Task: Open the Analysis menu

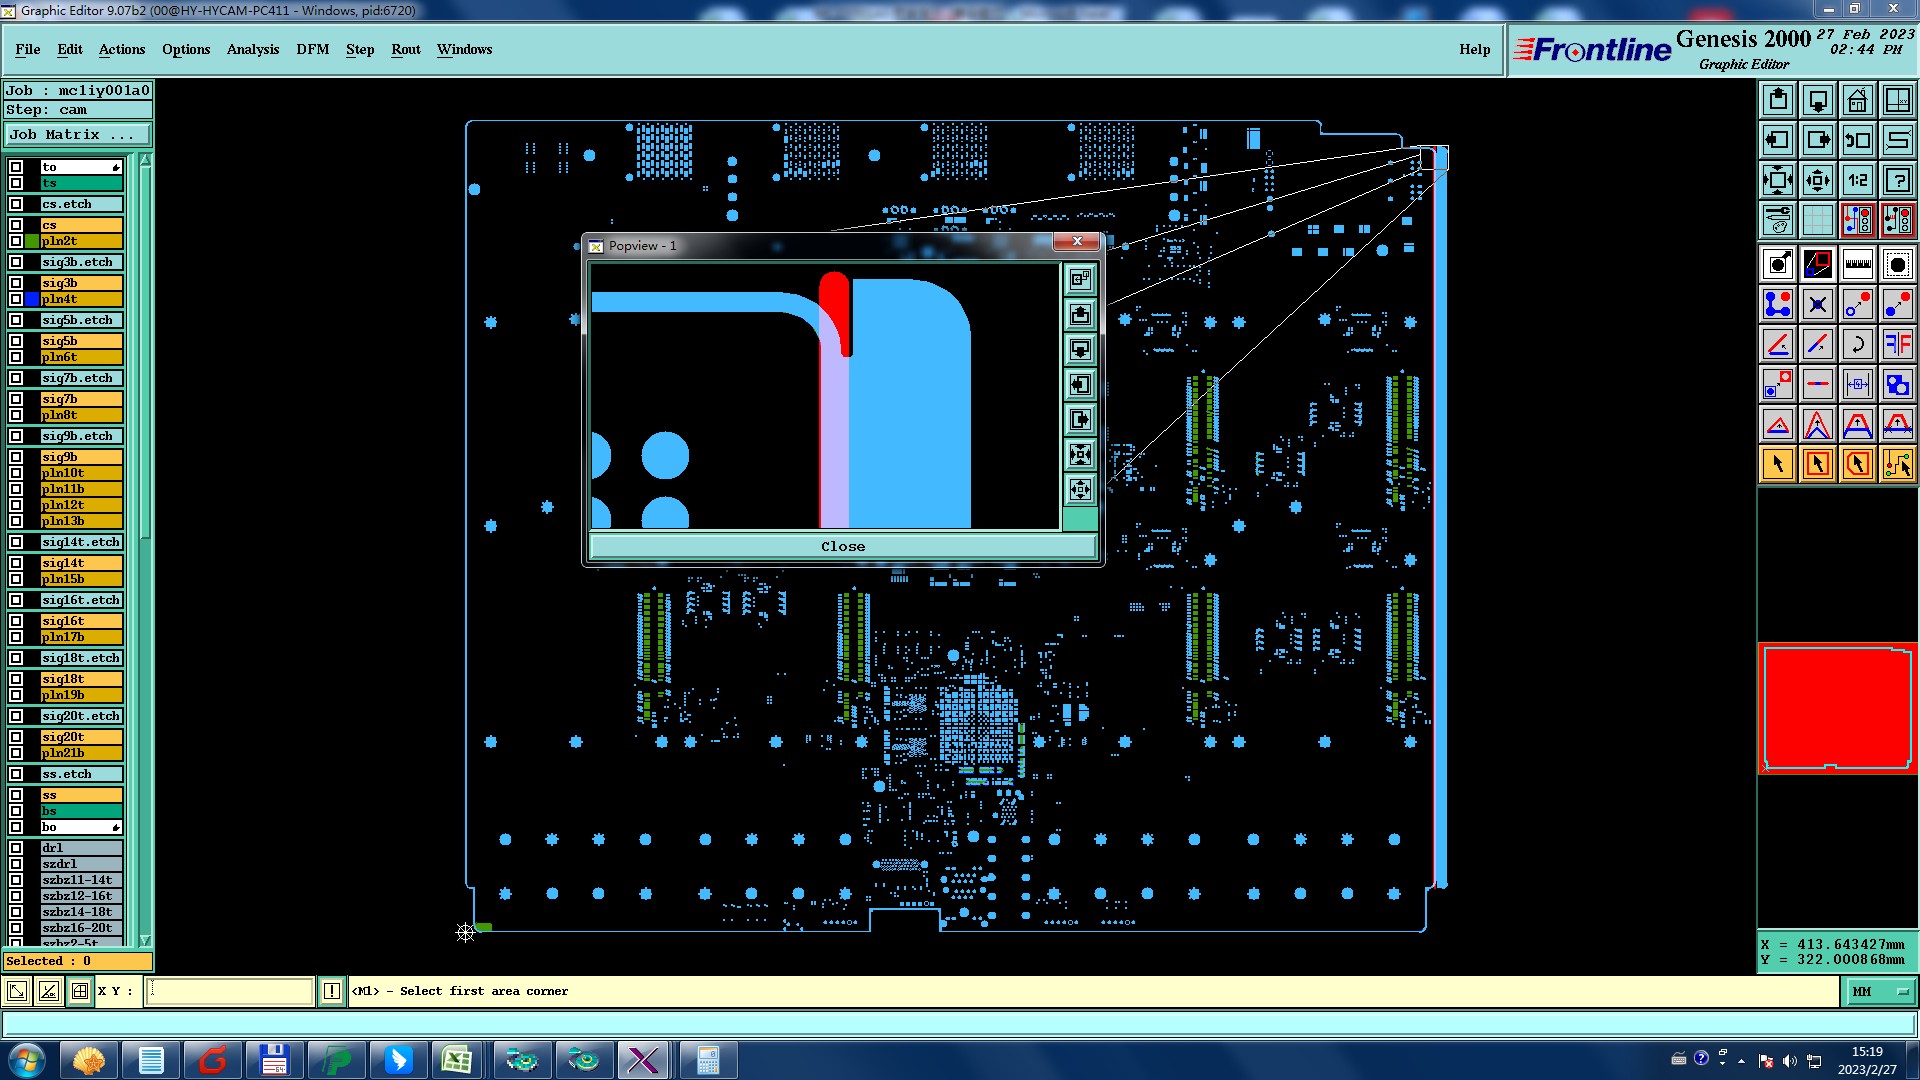Action: pos(253,49)
